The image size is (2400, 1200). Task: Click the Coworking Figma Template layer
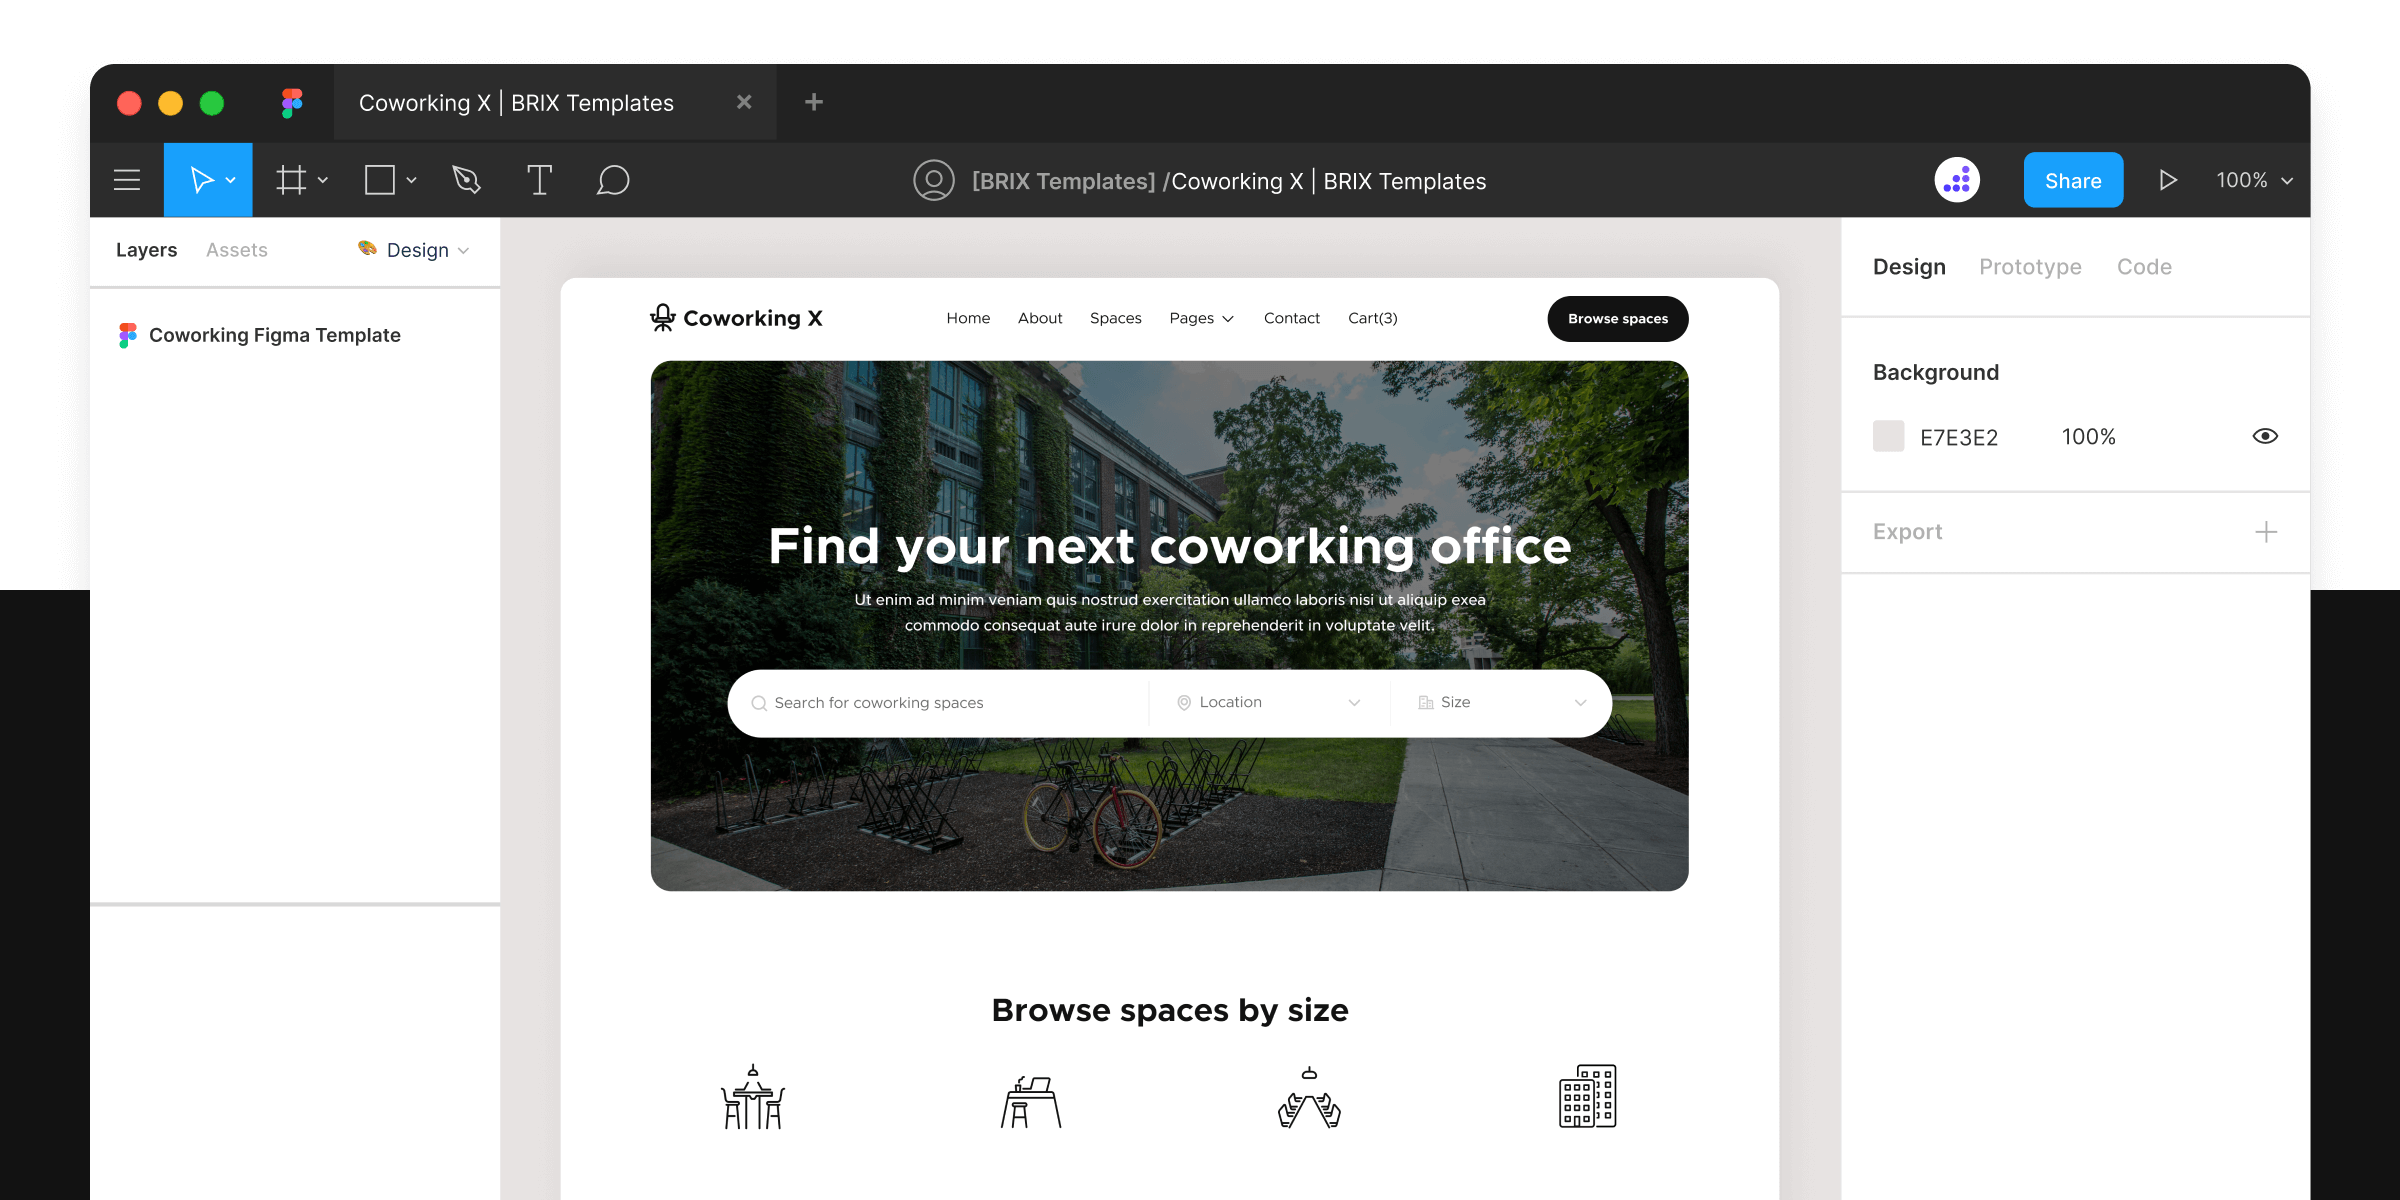(x=276, y=334)
